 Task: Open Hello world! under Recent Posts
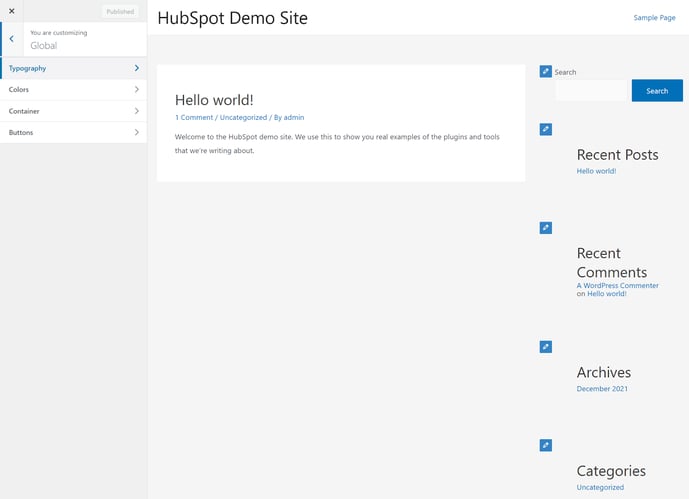[596, 171]
